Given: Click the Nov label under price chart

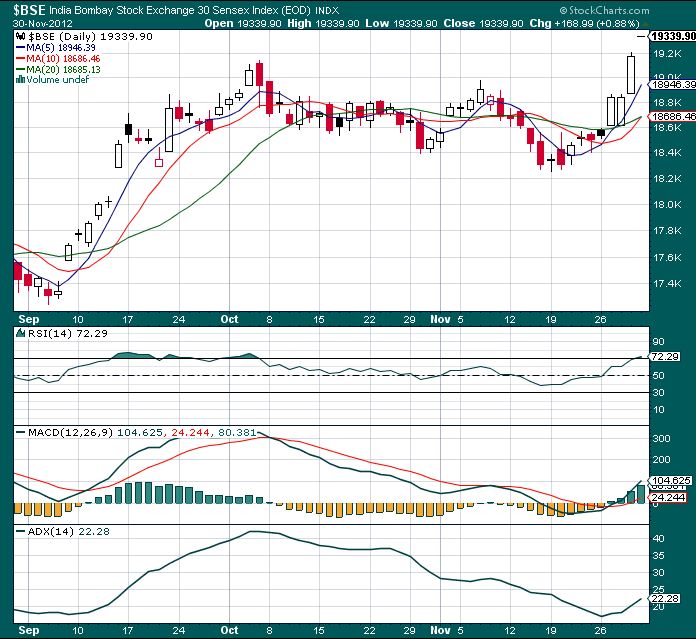Looking at the screenshot, I should pyautogui.click(x=440, y=319).
